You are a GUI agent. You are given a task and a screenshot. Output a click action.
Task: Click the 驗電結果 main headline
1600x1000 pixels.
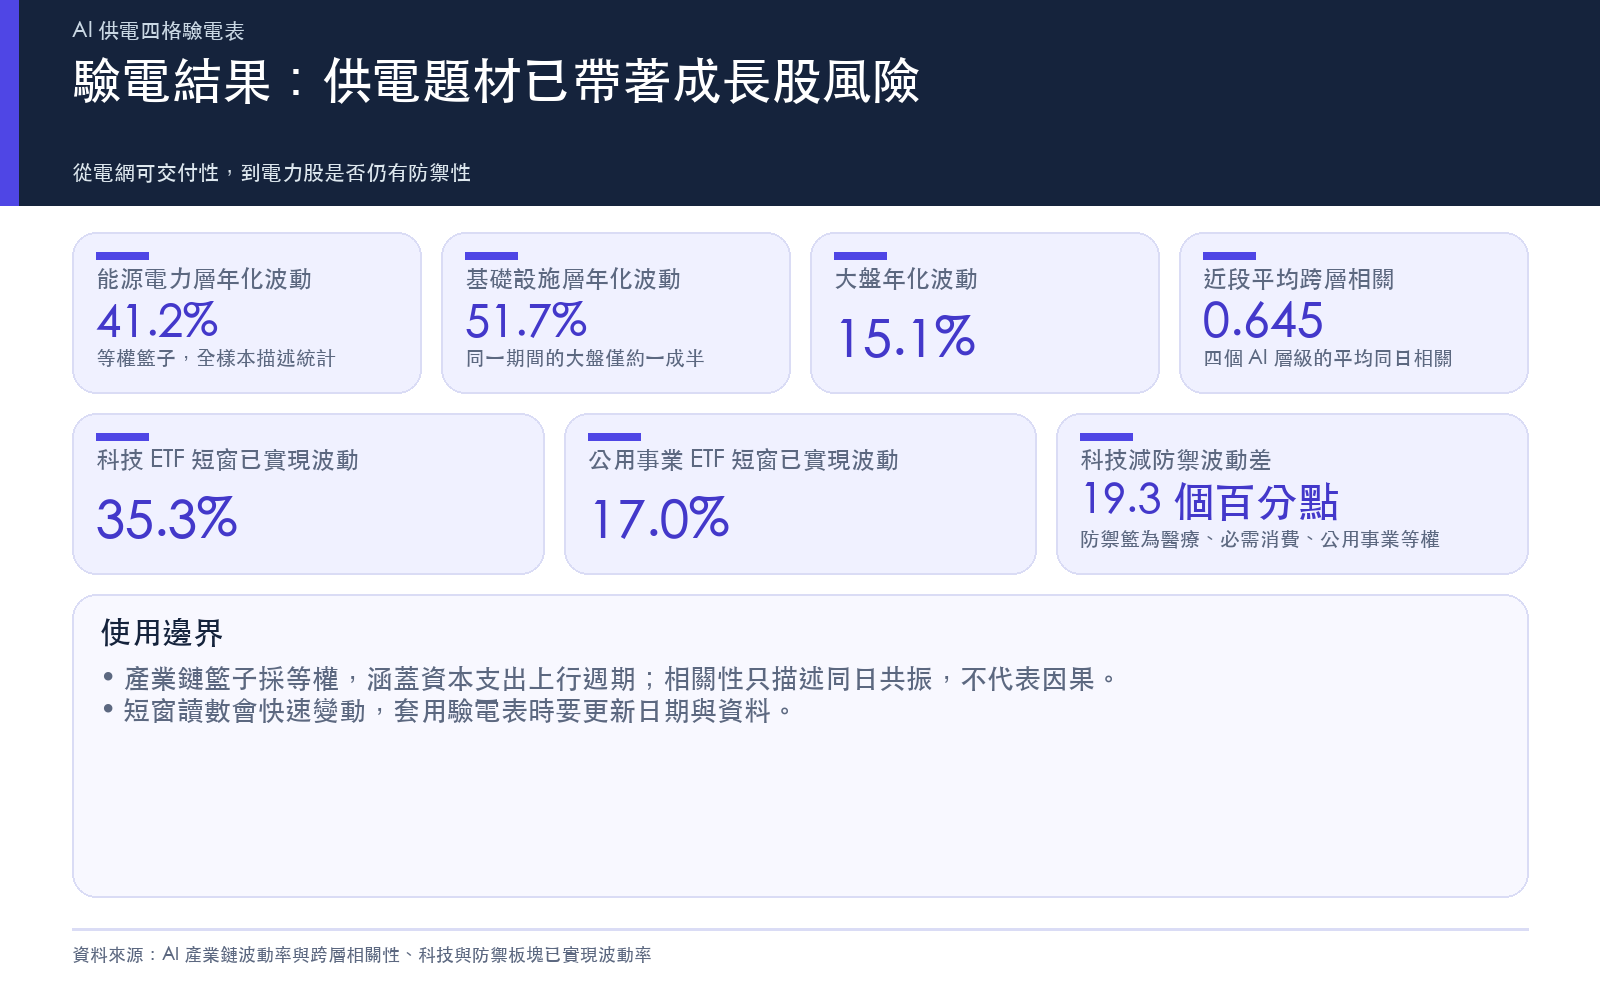tap(496, 81)
